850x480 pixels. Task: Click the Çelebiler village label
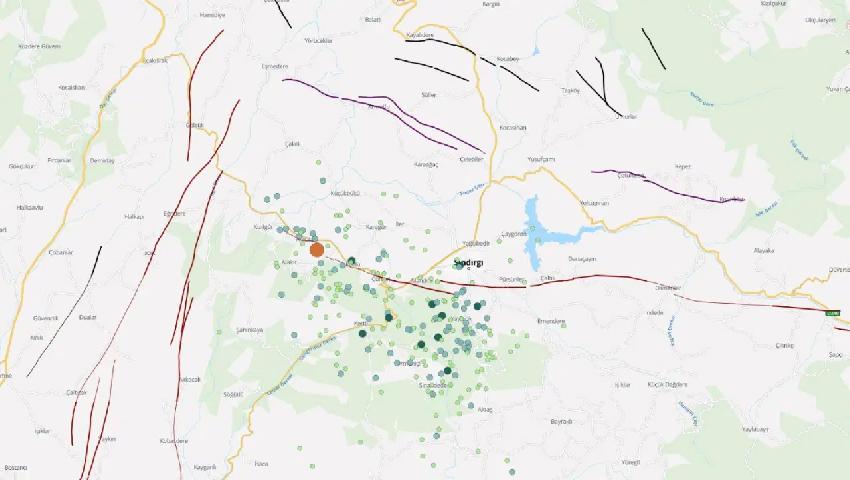(x=471, y=159)
